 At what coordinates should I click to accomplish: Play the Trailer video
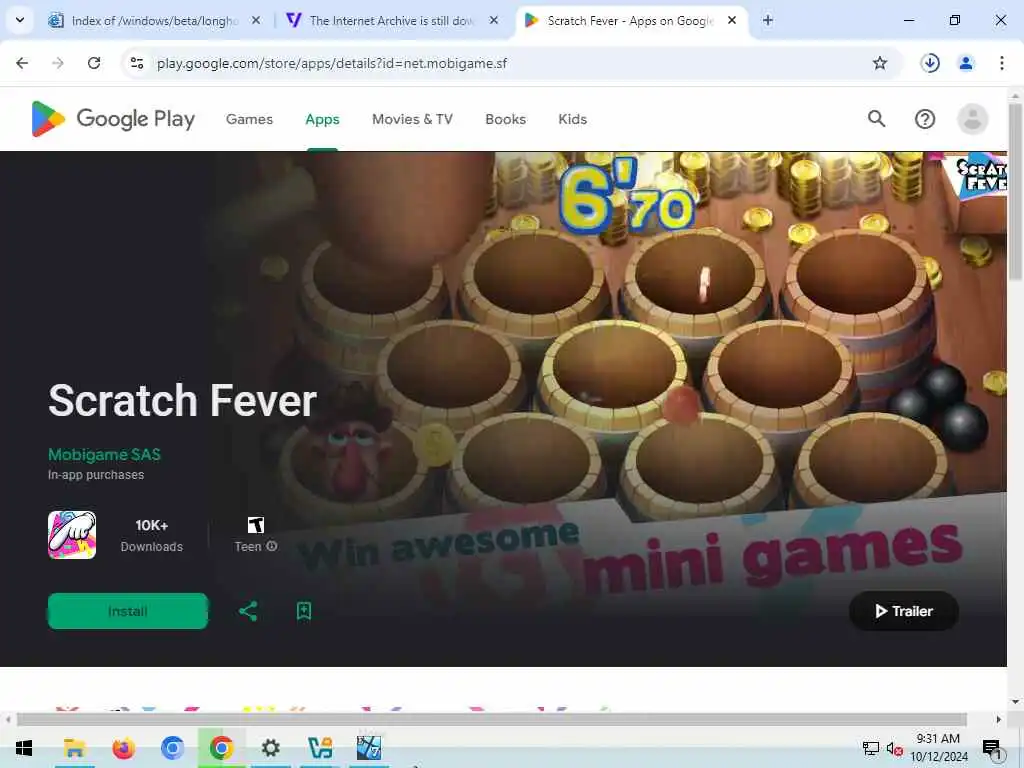point(904,611)
